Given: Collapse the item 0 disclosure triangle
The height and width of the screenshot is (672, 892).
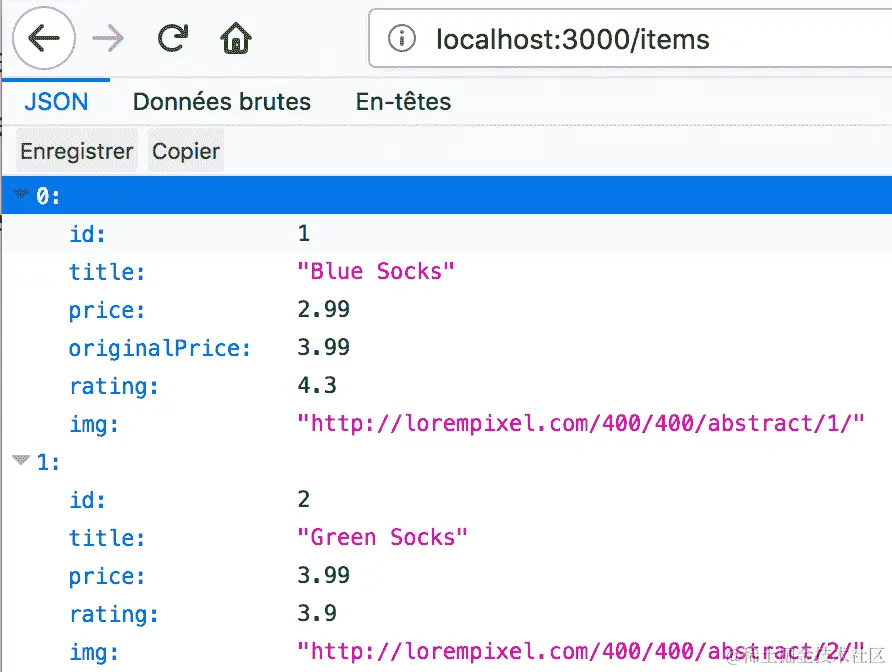Looking at the screenshot, I should coord(22,194).
